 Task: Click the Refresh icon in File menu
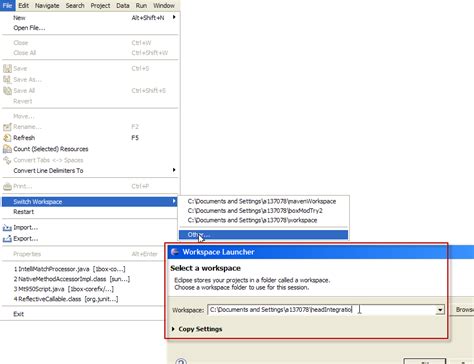(7, 138)
